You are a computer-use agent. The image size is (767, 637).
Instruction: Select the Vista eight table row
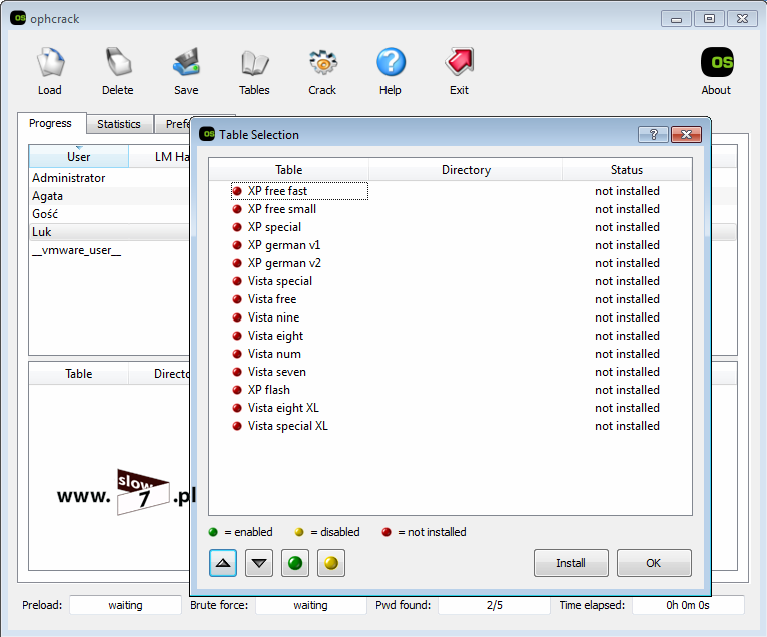tap(451, 336)
